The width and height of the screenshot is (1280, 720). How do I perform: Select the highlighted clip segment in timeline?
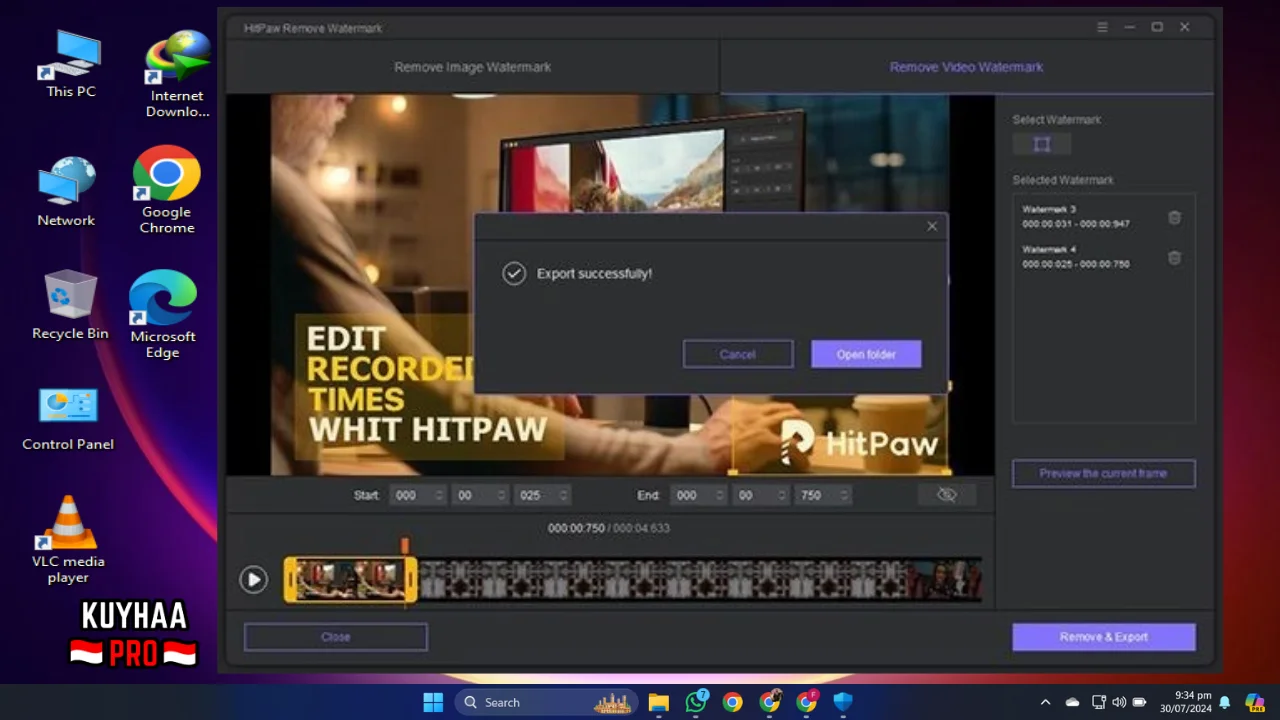point(351,580)
